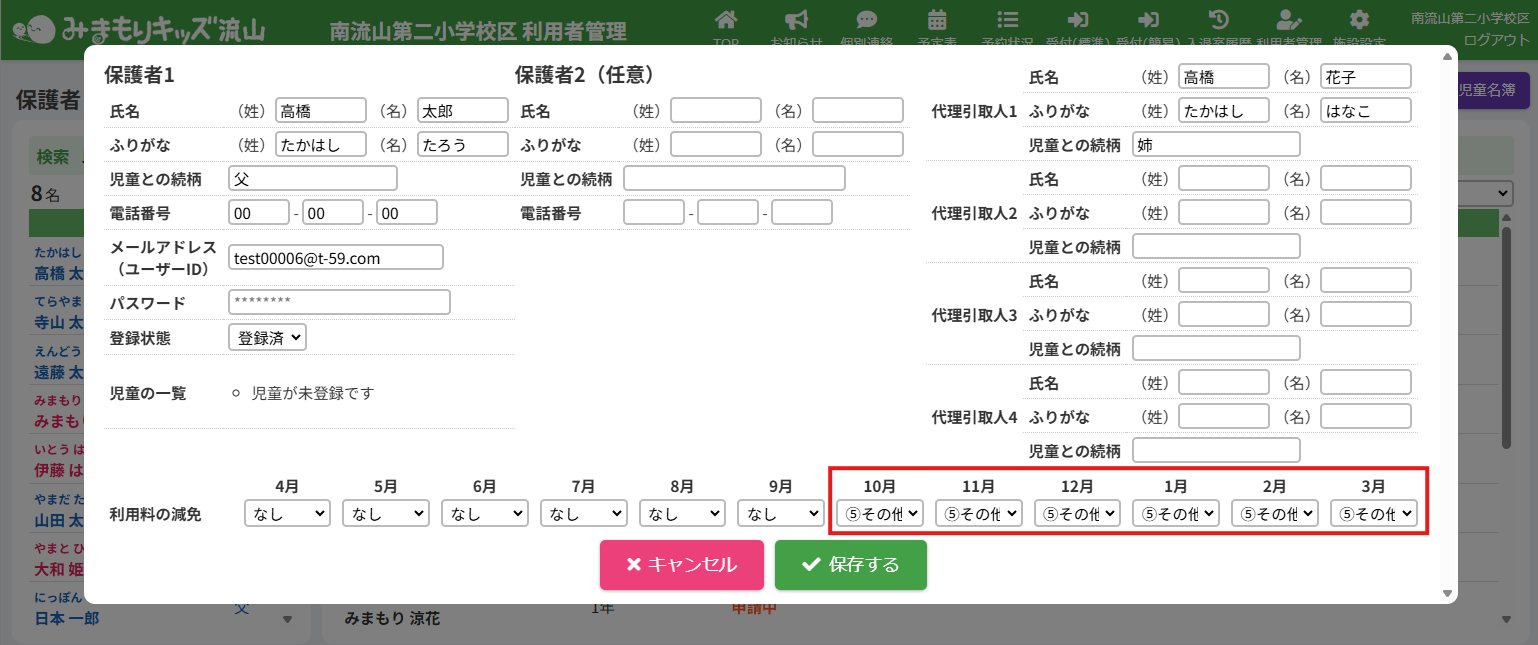Go to the TOP home icon
This screenshot has width=1538, height=645.
727,20
